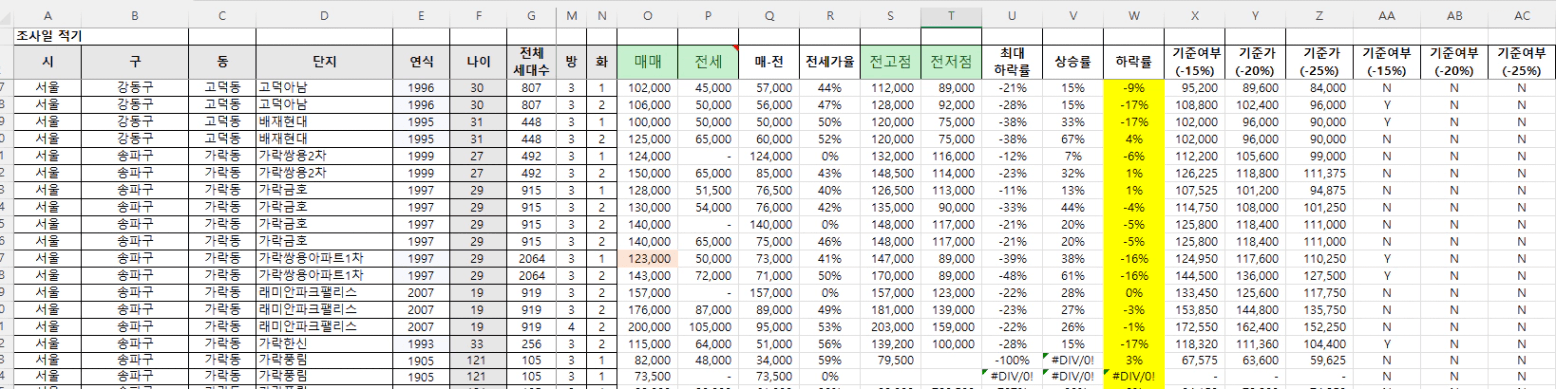Select the 61% 상승률 cell

coord(1072,274)
